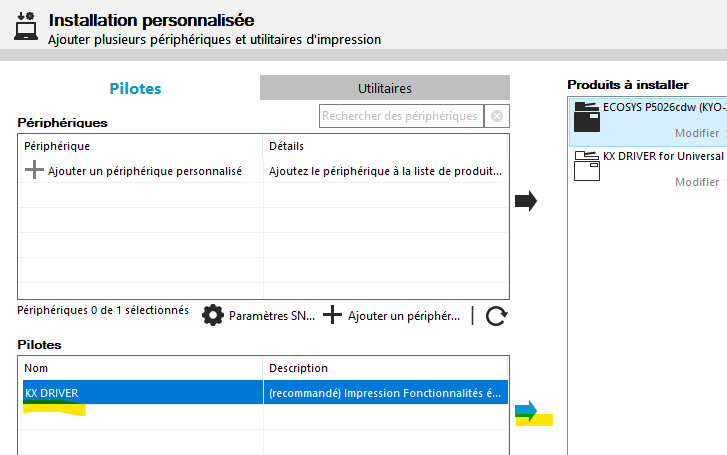
Task: Click the ECOSYS P5026cdw printer icon
Action: tap(585, 118)
